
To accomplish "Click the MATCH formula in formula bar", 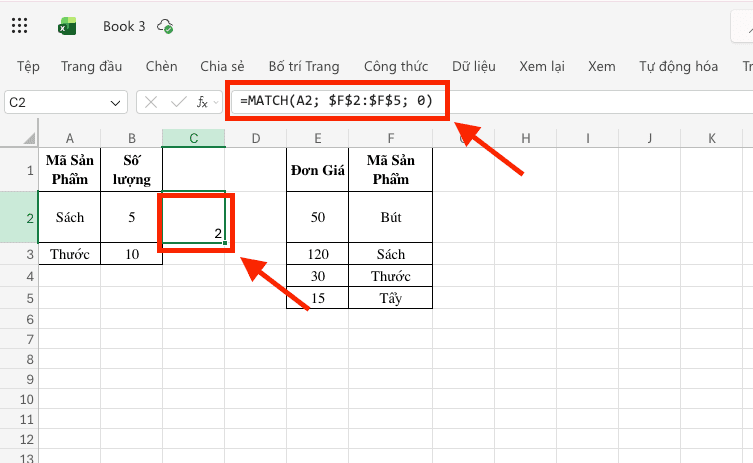I will click(337, 101).
